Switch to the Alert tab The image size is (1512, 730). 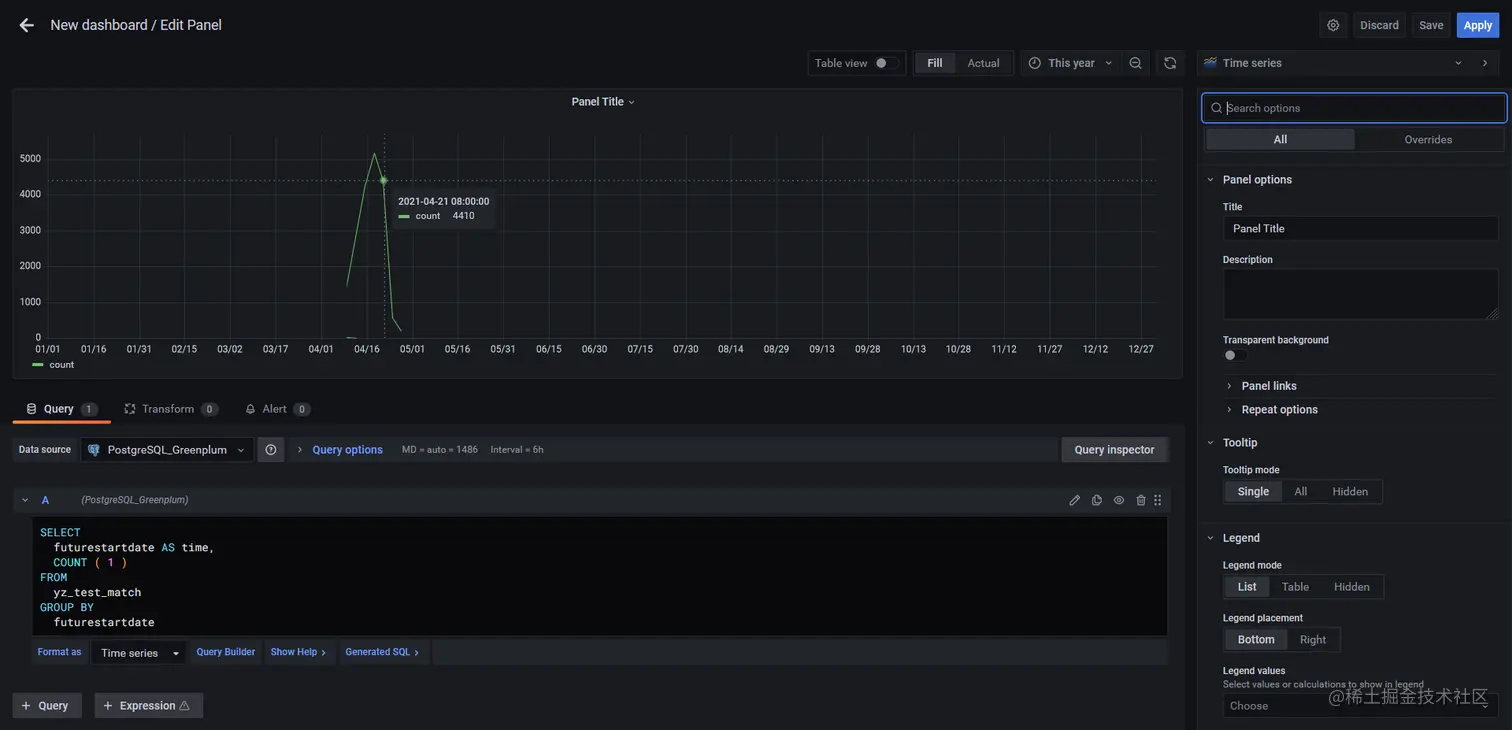(277, 409)
